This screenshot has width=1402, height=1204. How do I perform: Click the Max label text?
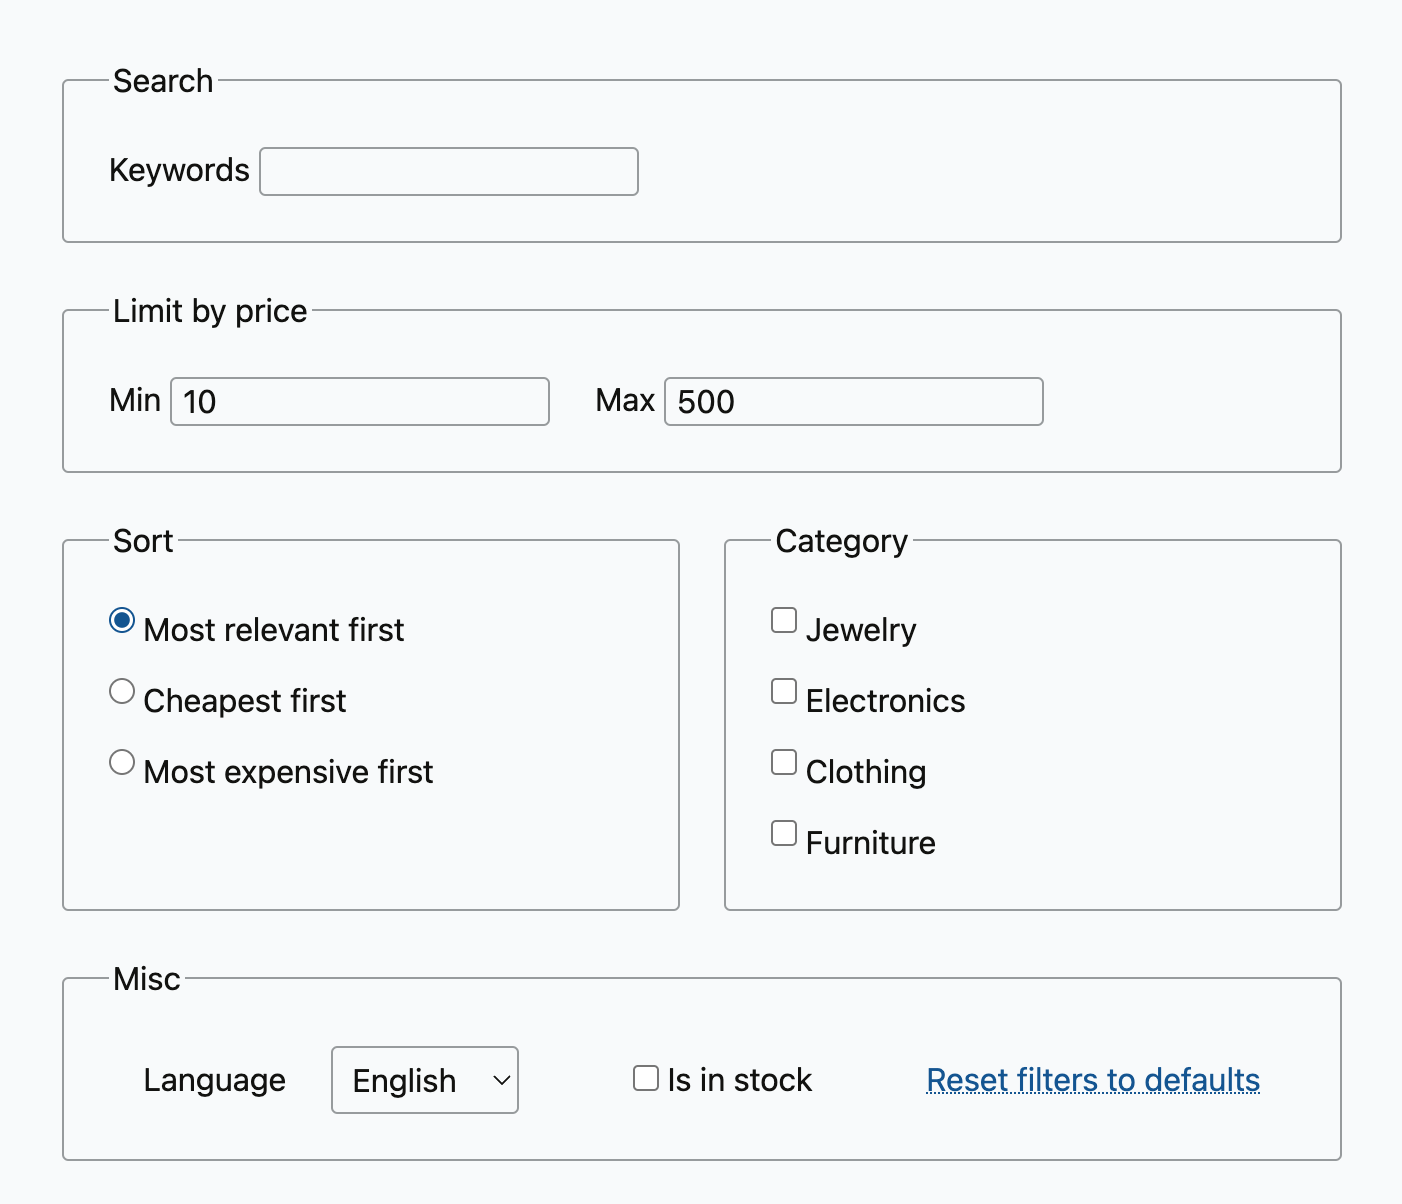click(625, 401)
